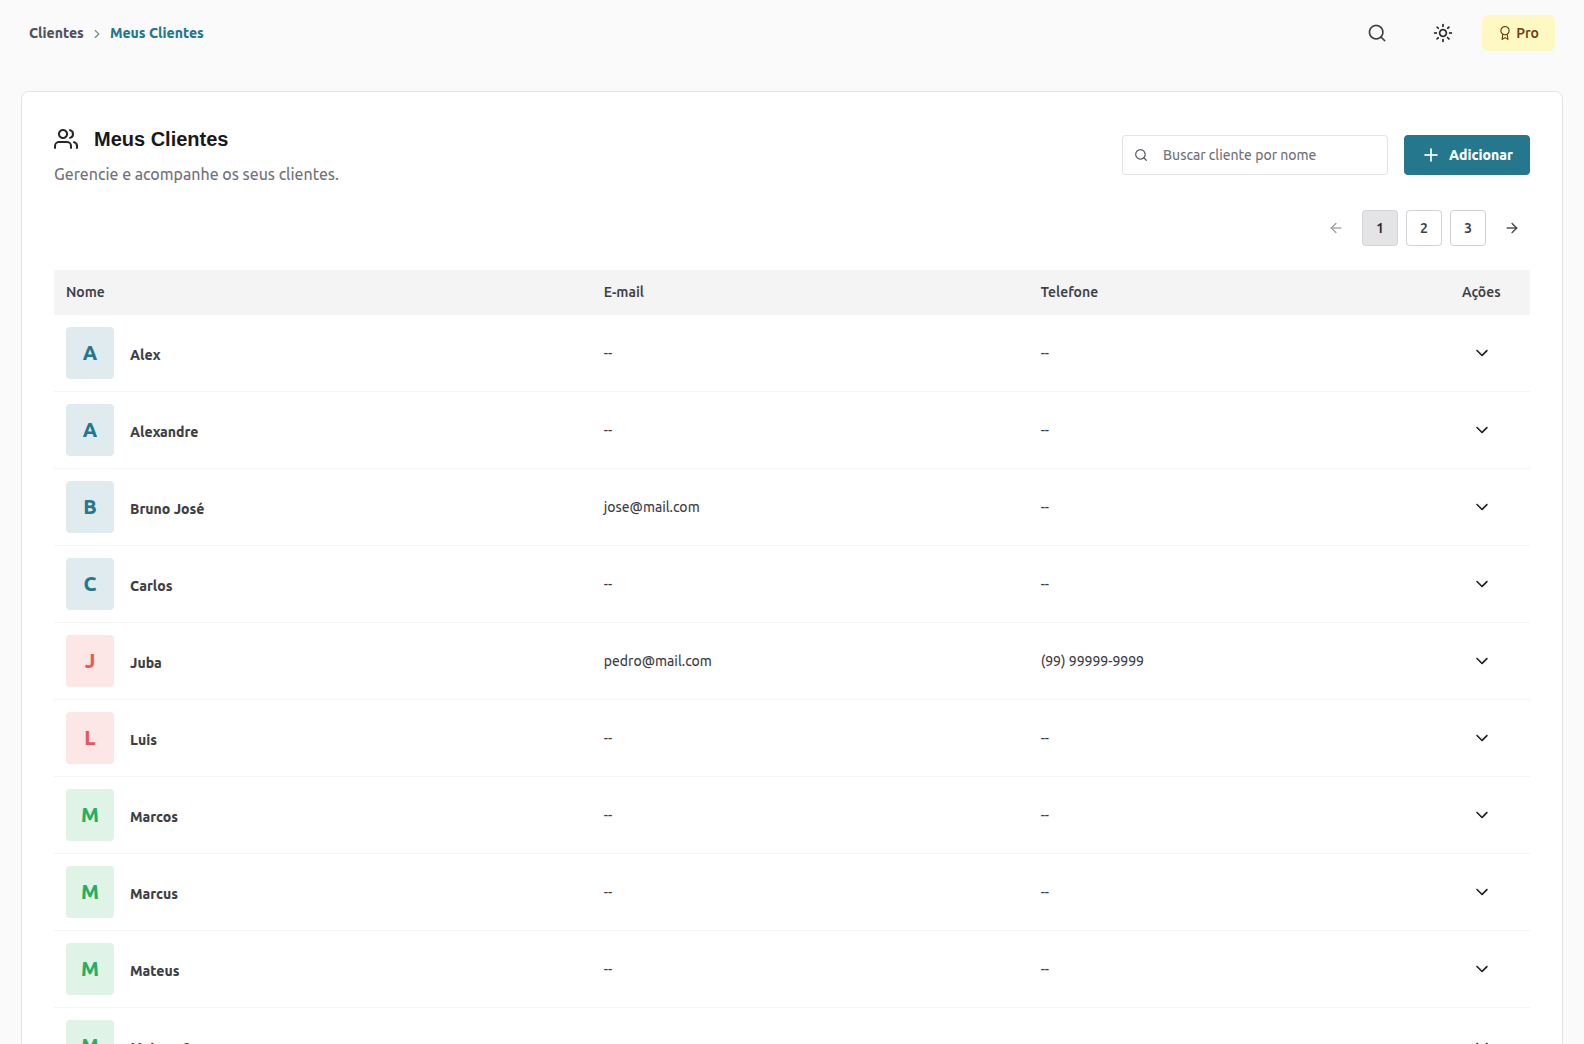Click the Marcos avatar tile

point(90,815)
